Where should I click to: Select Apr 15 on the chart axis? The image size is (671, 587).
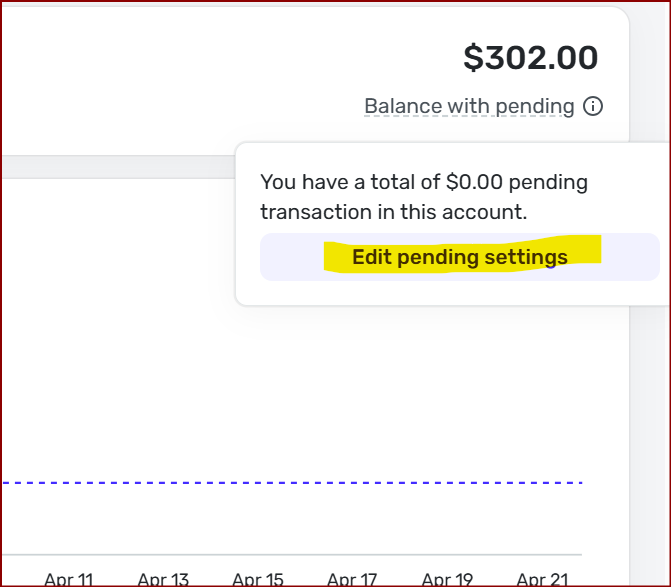tap(258, 579)
